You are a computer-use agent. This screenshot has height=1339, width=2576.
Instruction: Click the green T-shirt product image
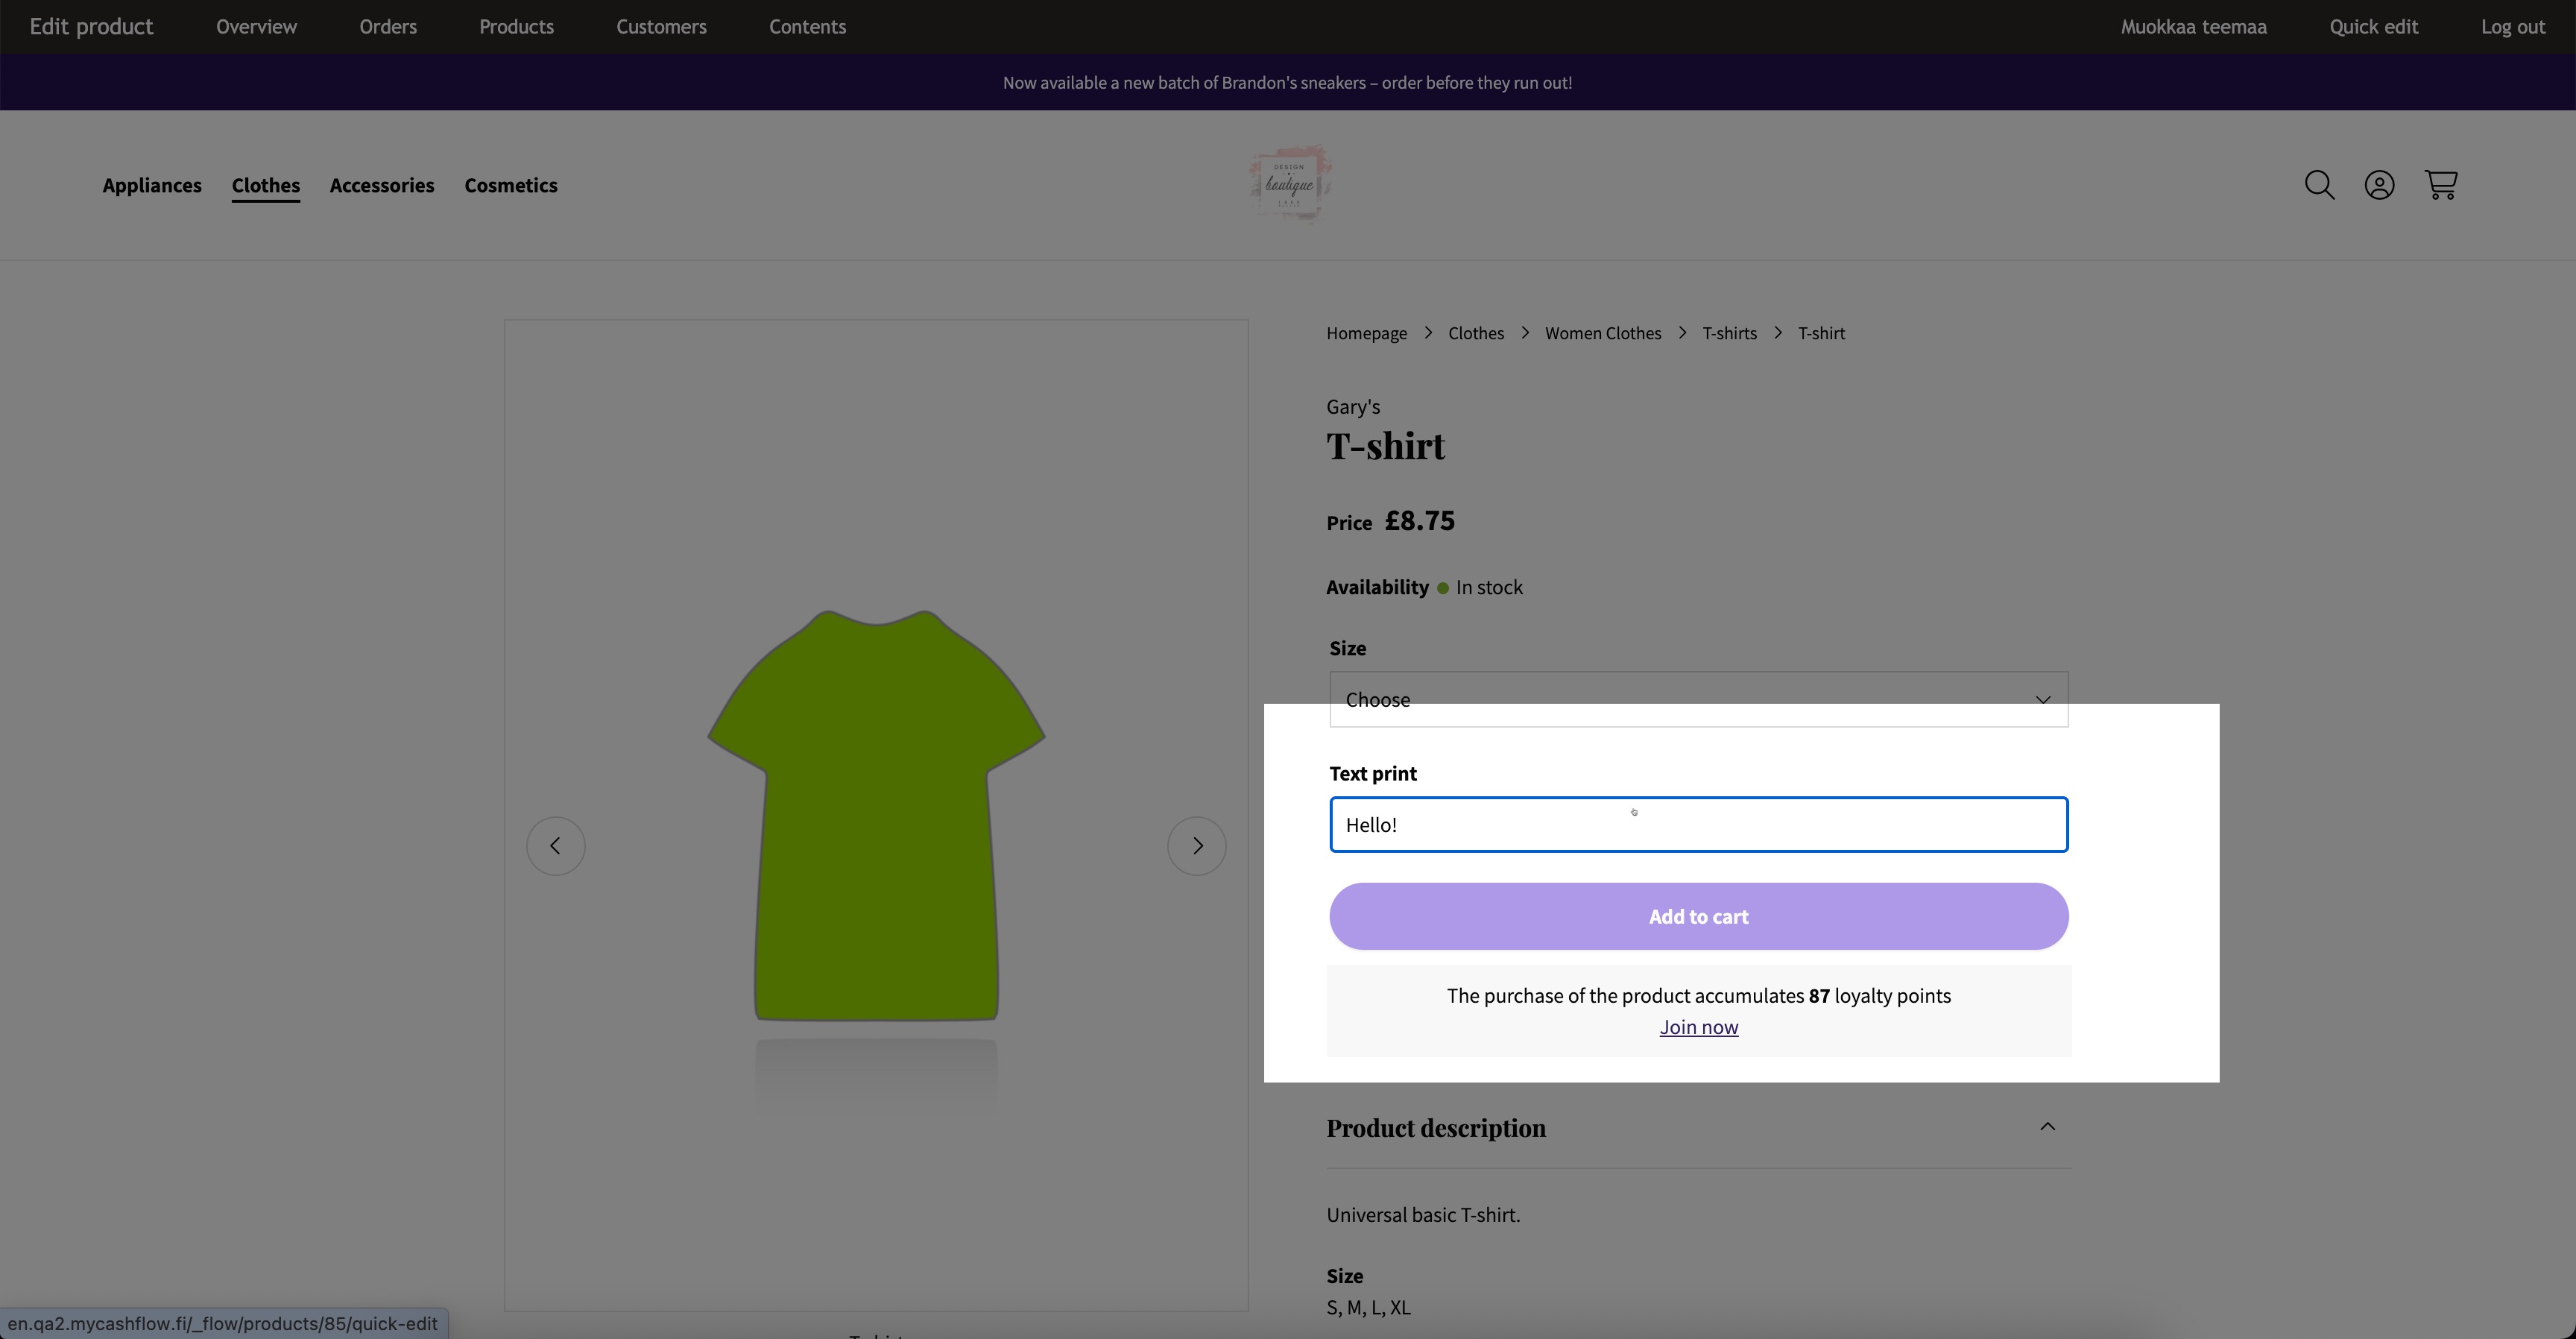coord(876,815)
